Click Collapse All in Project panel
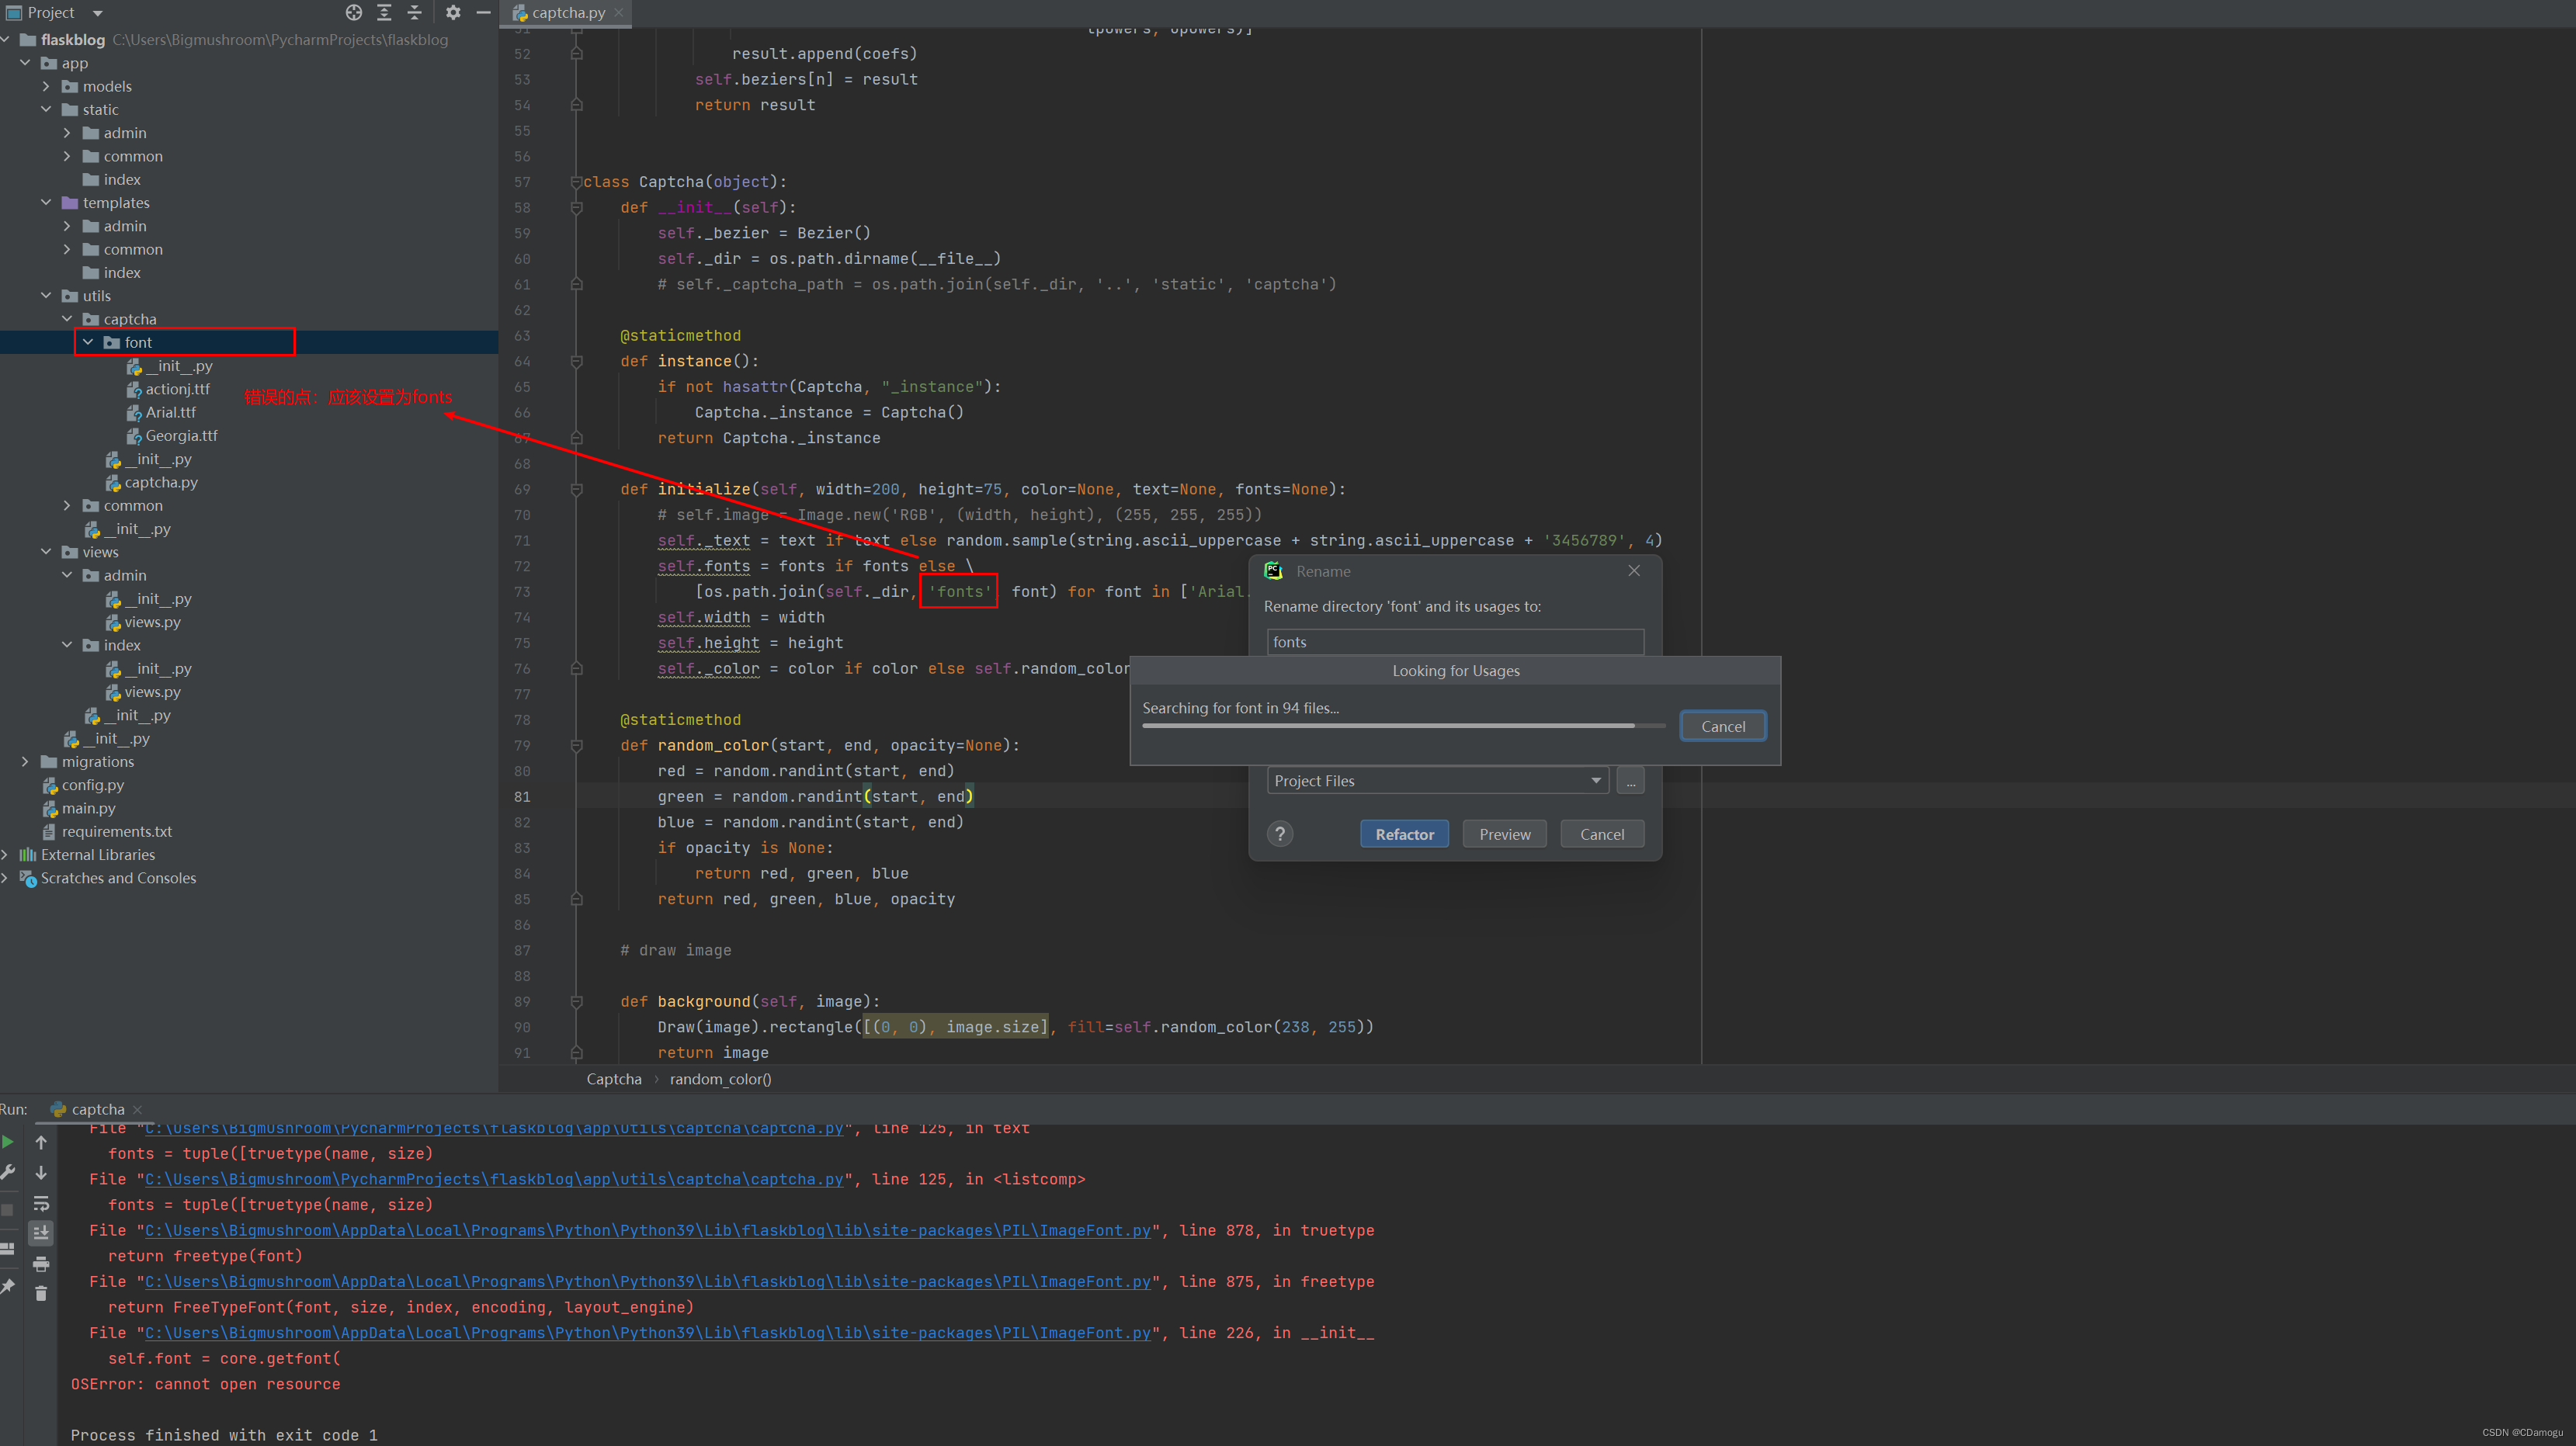The image size is (2576, 1446). click(x=414, y=12)
